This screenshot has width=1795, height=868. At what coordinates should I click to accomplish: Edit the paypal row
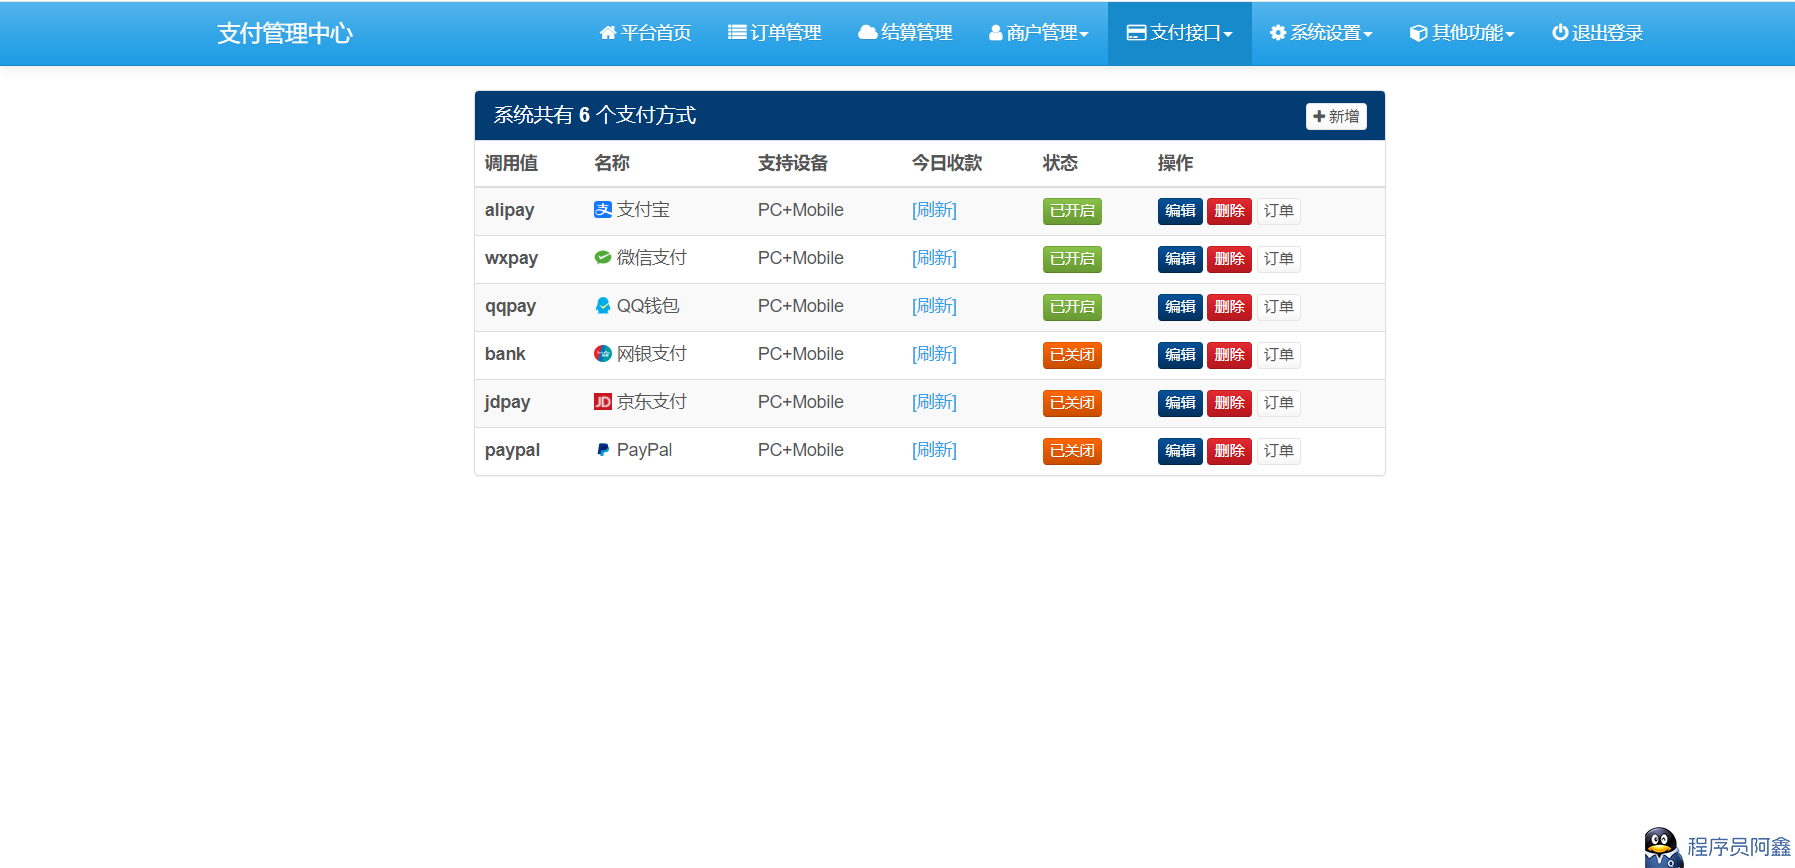point(1180,451)
